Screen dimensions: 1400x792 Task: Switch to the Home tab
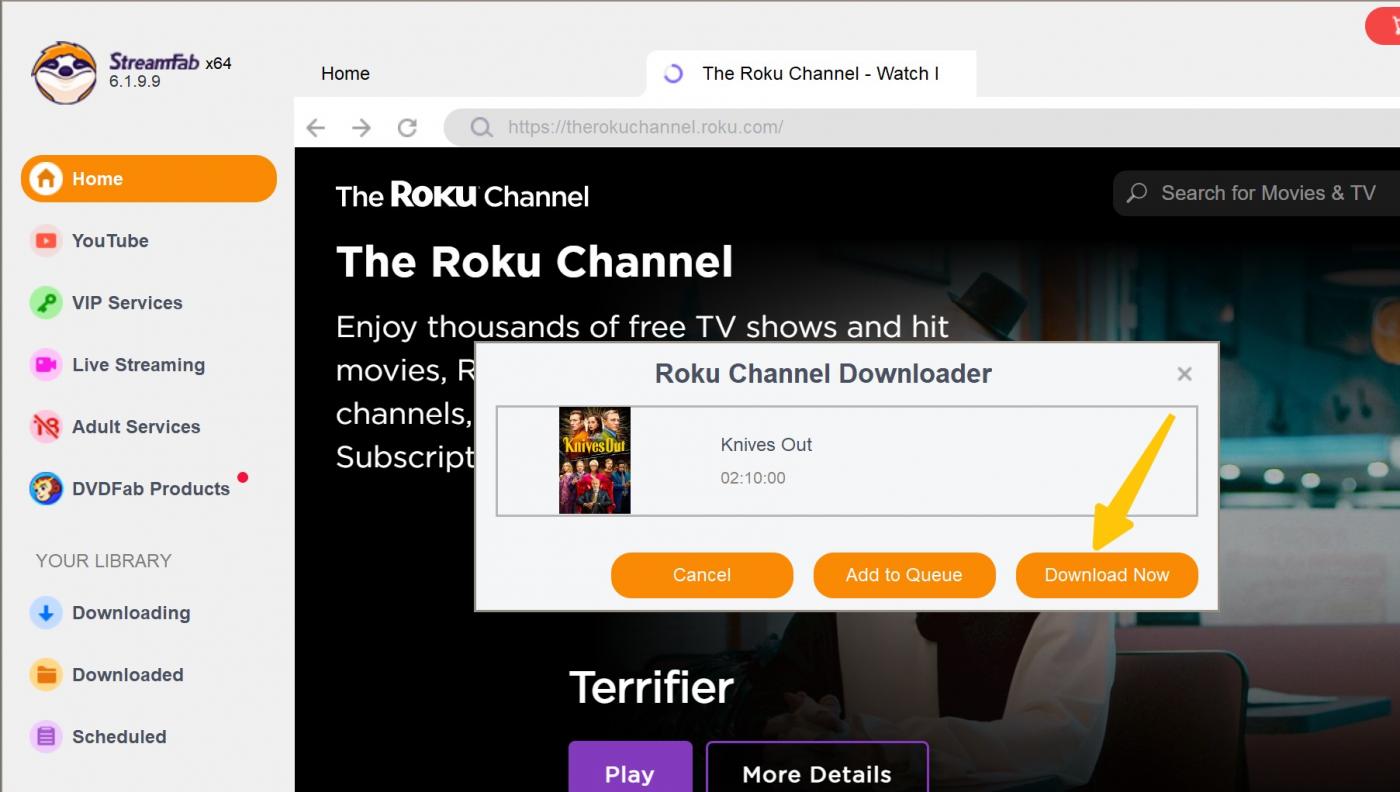click(345, 73)
